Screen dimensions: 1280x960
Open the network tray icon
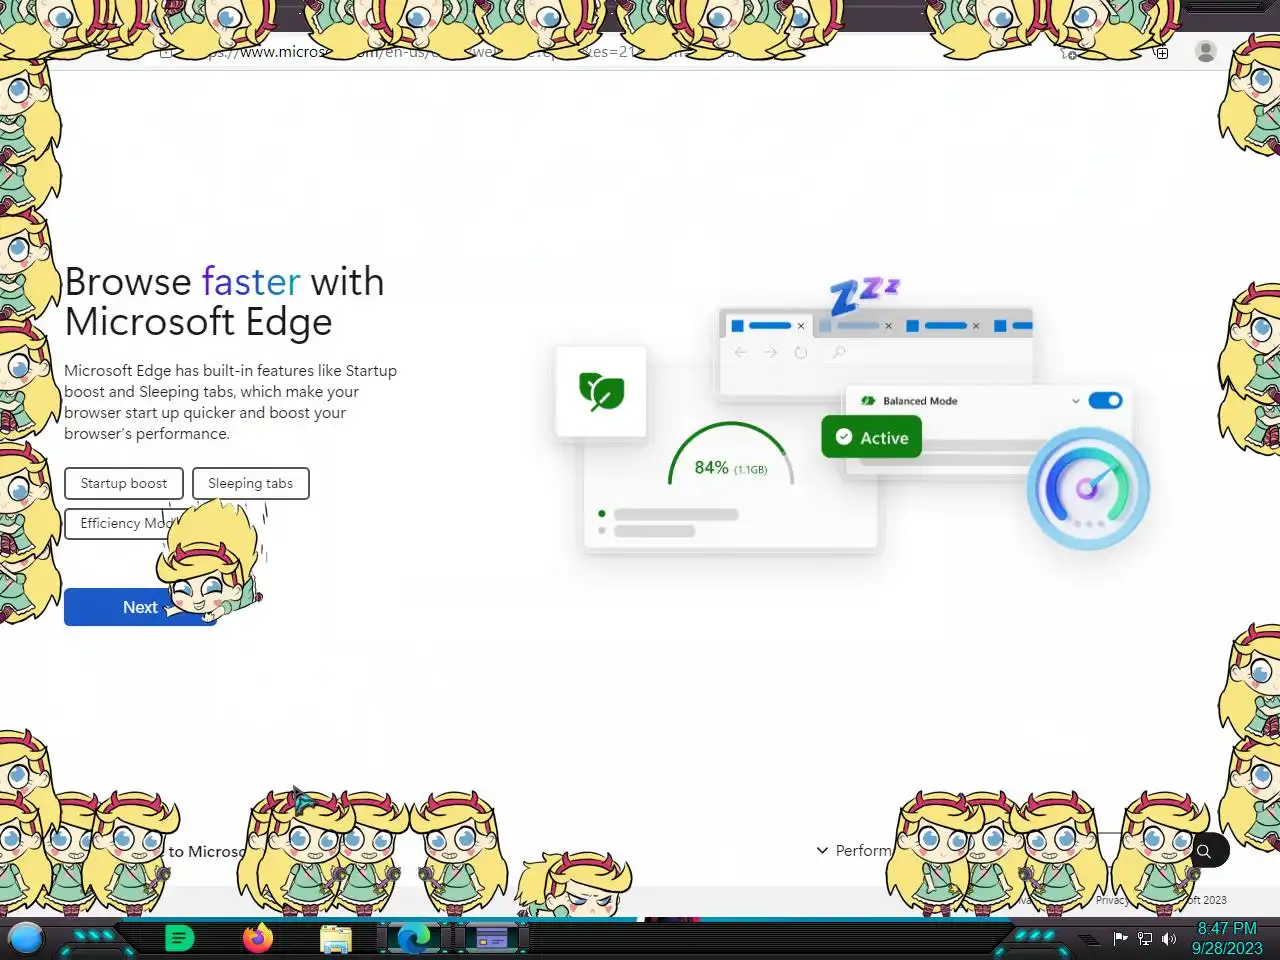(1145, 939)
